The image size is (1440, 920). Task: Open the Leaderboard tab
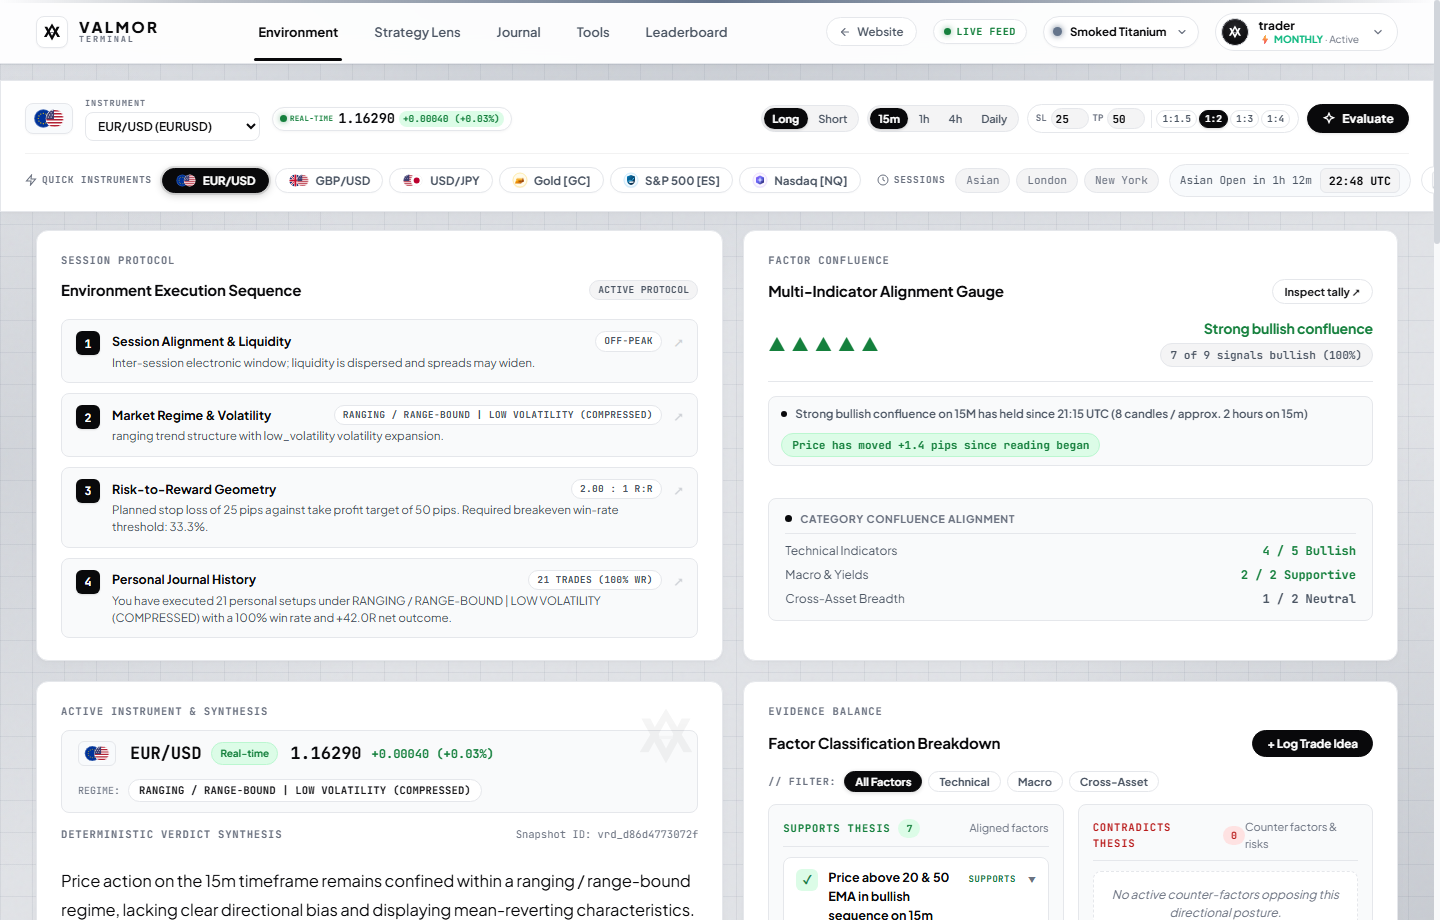pyautogui.click(x=686, y=32)
